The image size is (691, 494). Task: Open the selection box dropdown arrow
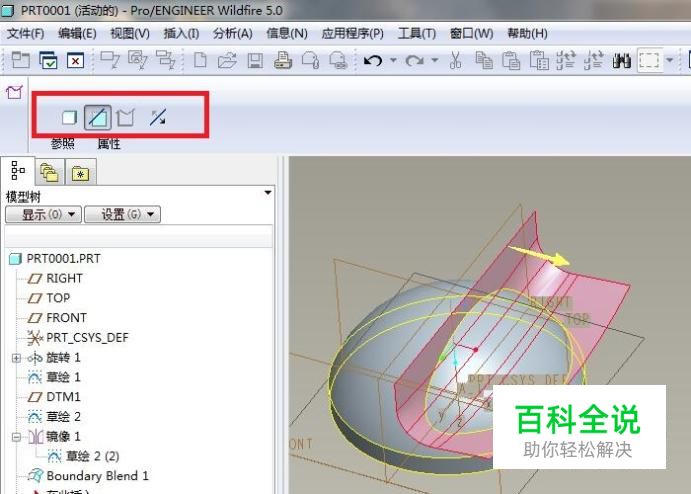coord(669,60)
